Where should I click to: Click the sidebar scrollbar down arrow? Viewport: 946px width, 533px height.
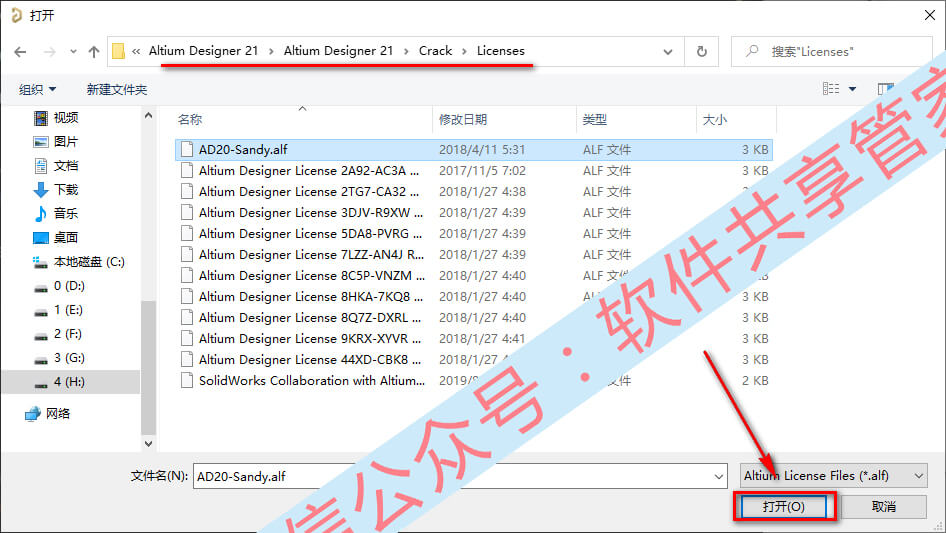(148, 444)
